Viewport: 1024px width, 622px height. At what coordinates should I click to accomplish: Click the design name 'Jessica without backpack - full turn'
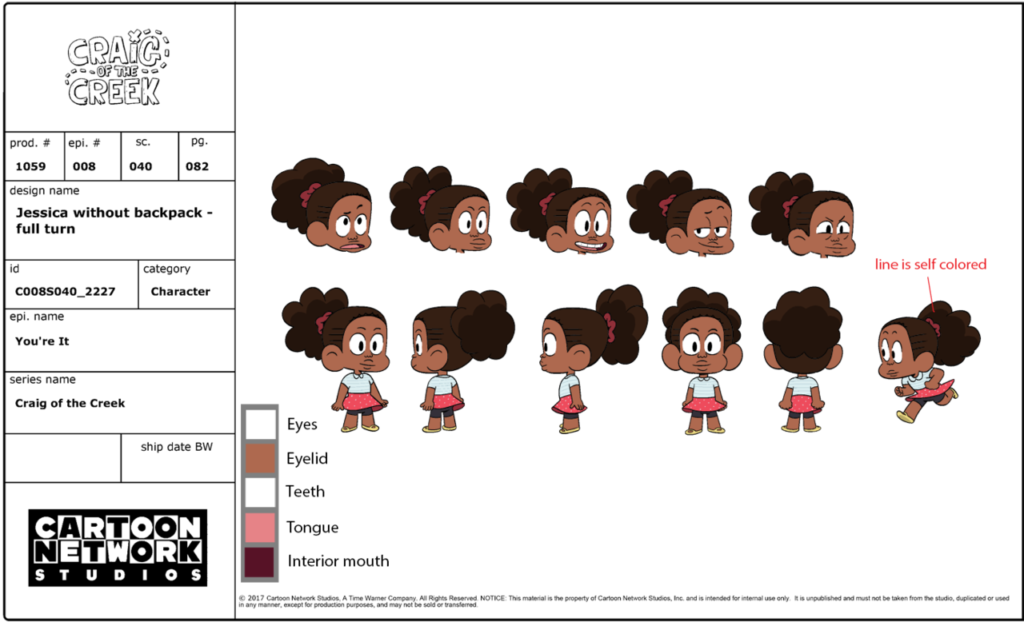[114, 221]
